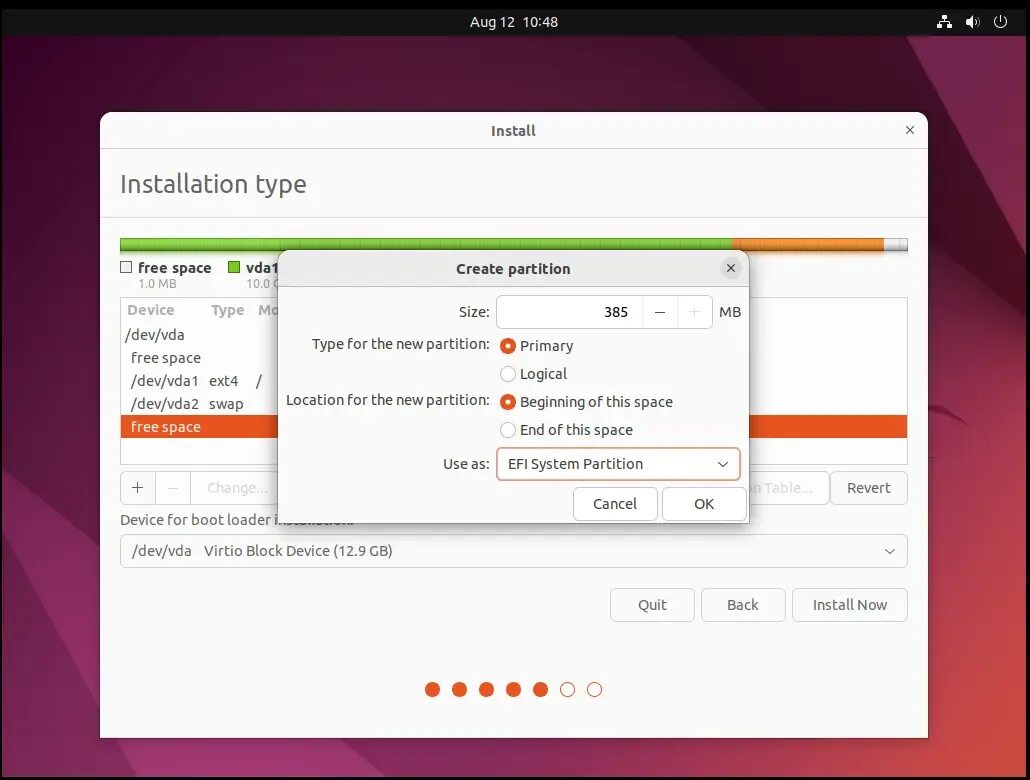This screenshot has height=780, width=1030.
Task: Decrease partition size with minus button
Action: [x=660, y=312]
